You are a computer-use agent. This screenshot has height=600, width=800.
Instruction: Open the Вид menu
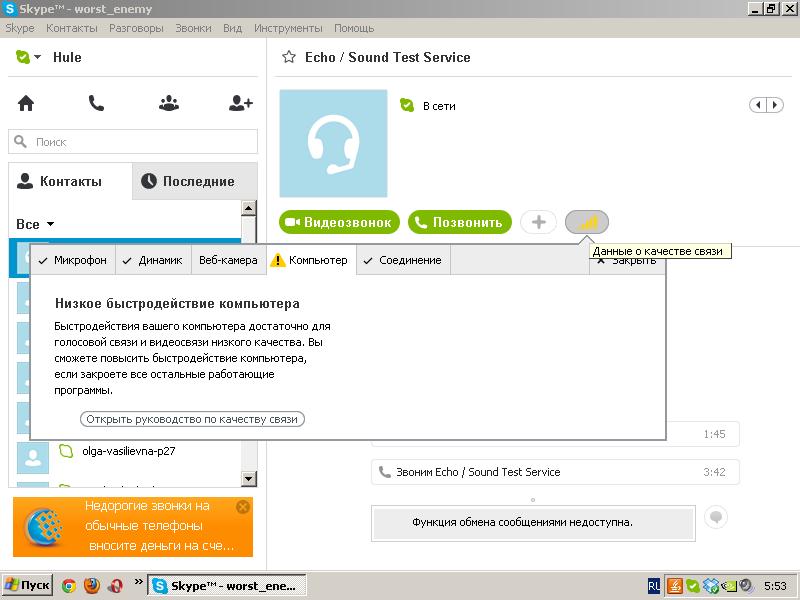(232, 28)
